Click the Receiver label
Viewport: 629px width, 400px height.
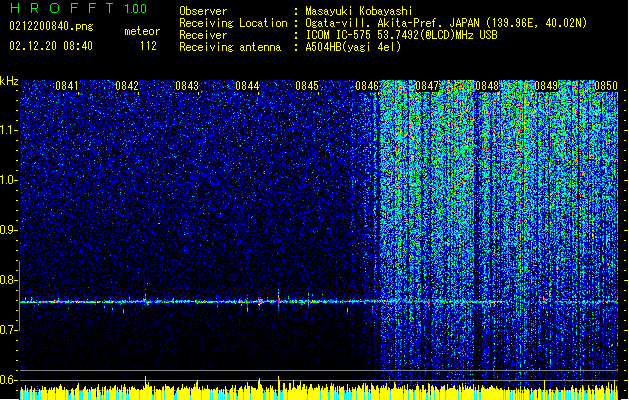[203, 35]
